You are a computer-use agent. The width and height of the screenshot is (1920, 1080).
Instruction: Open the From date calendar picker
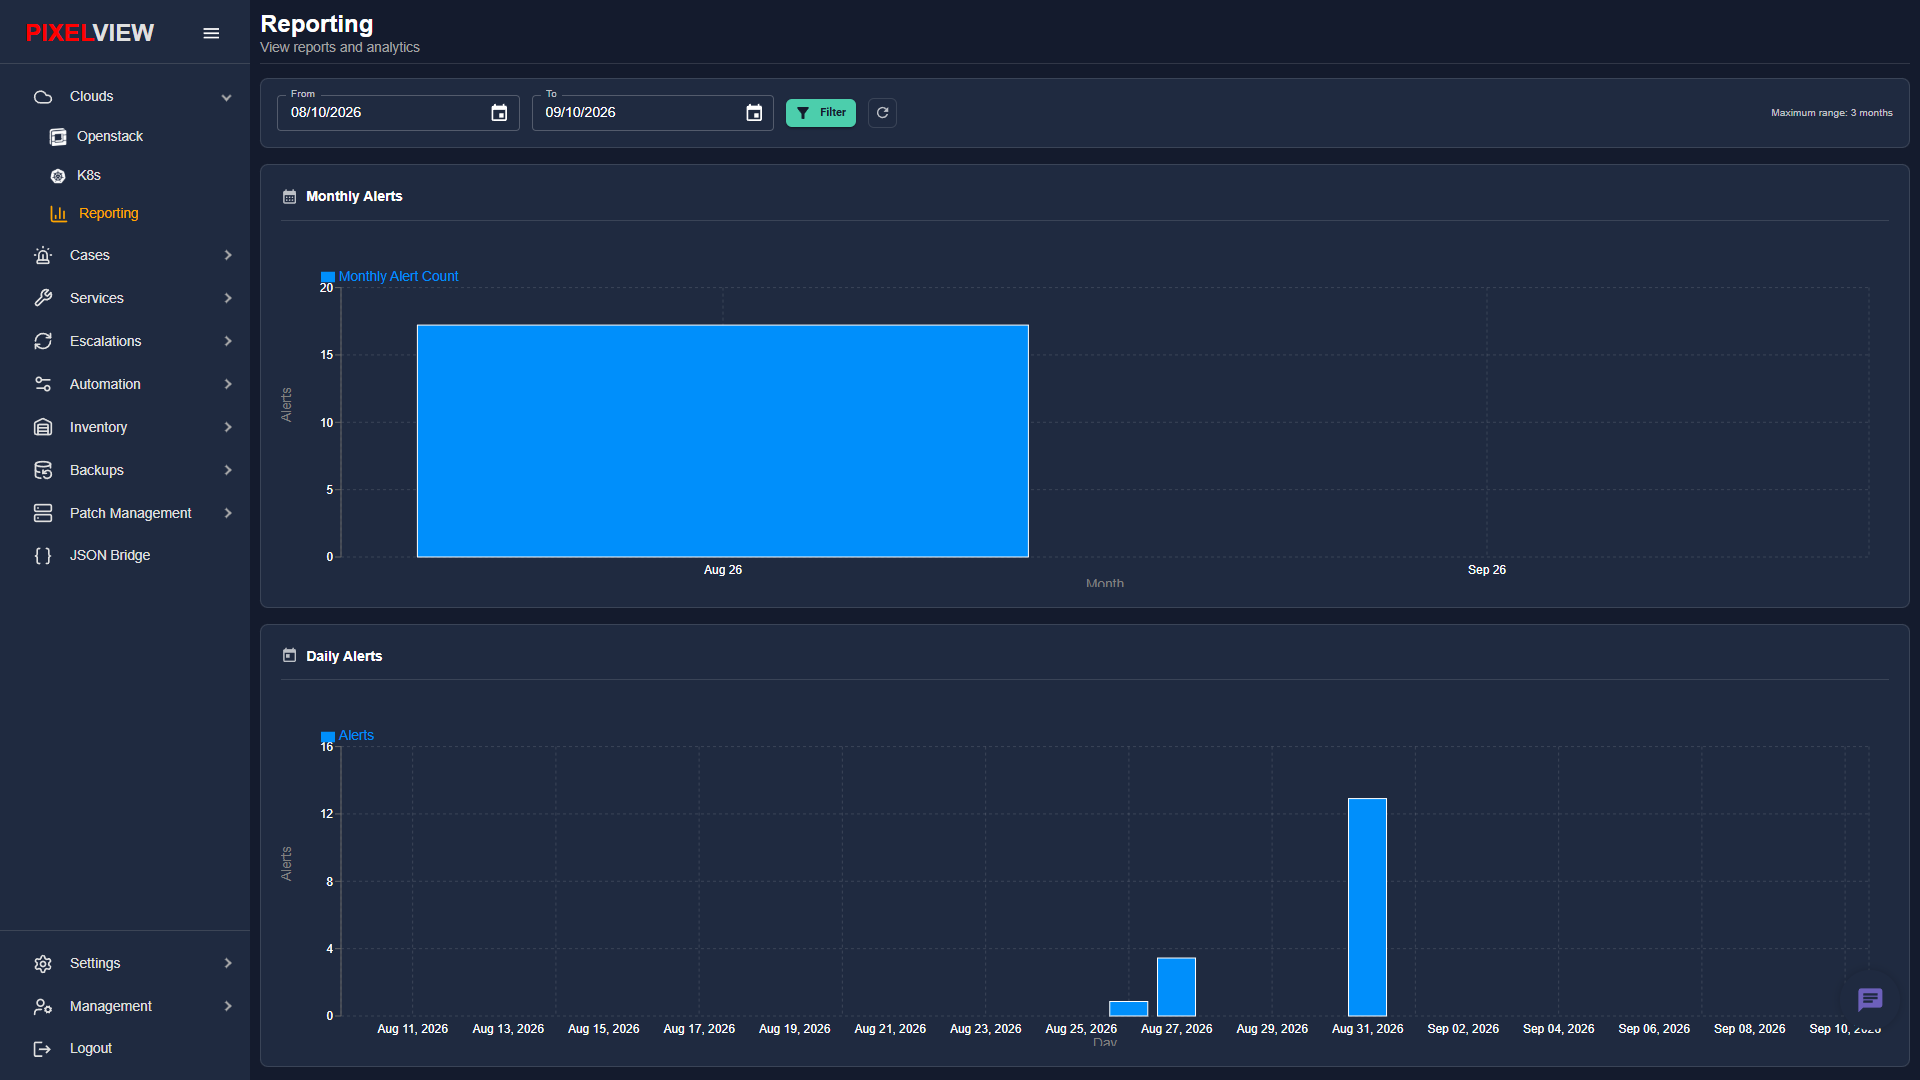coord(499,113)
